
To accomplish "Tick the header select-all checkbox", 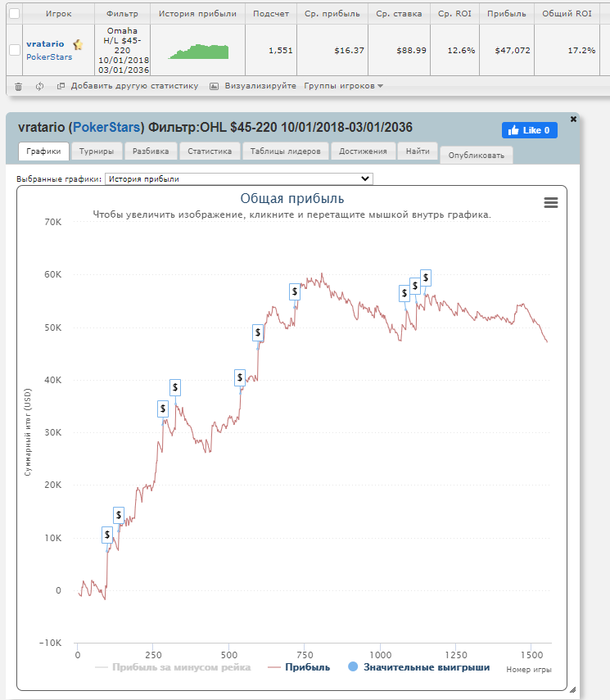I will point(14,13).
